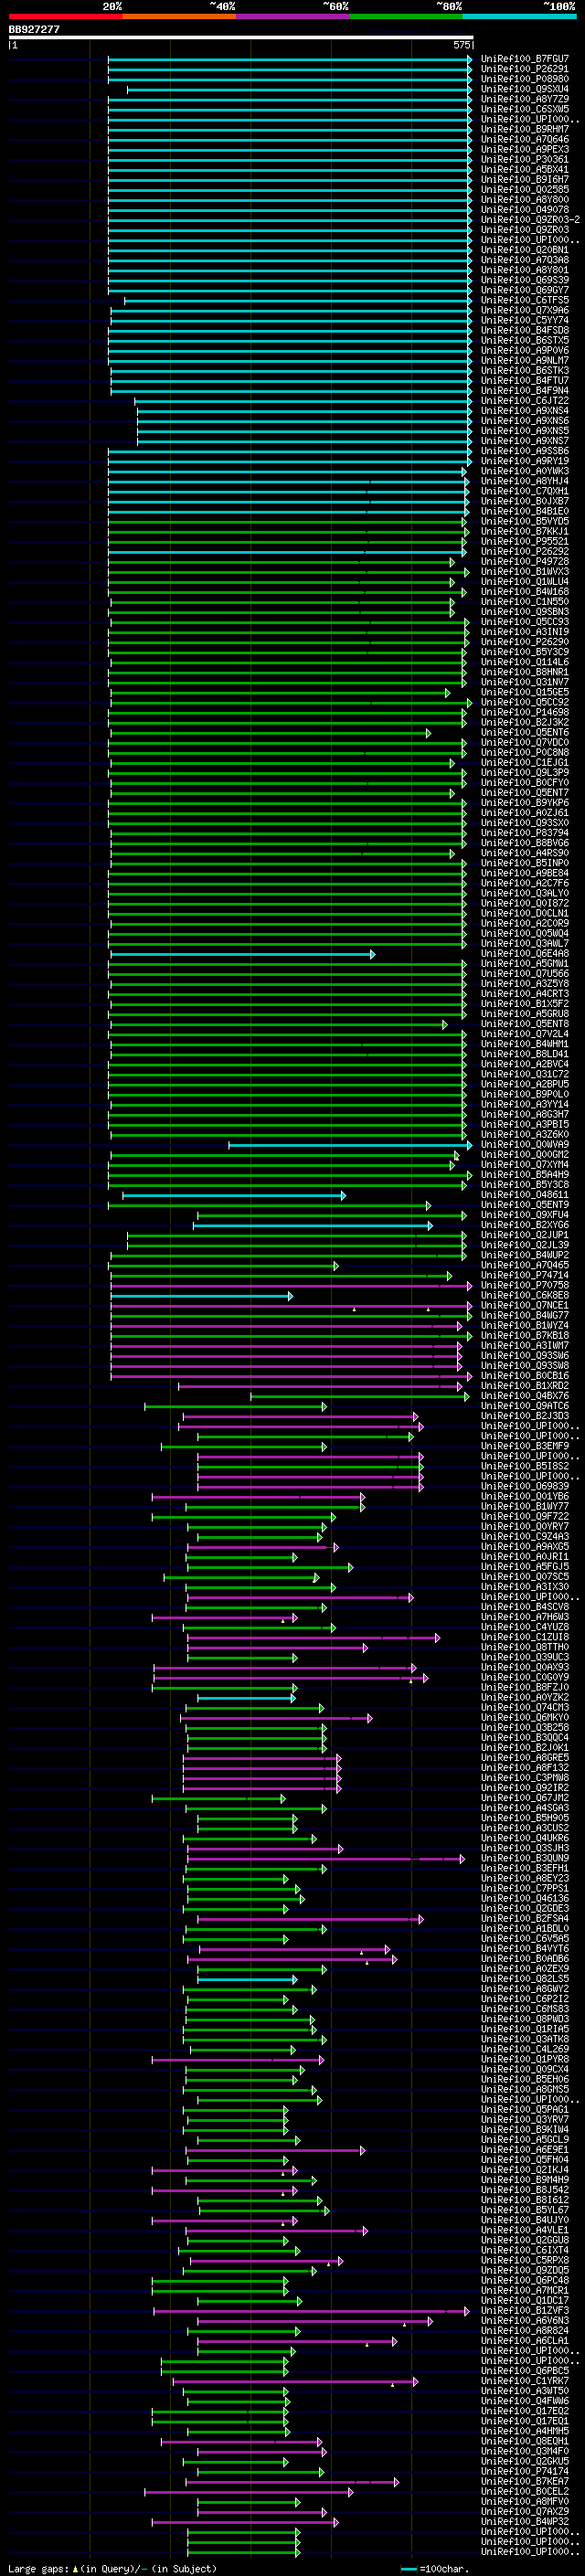Click the purple ~60% legend color segment
This screenshot has width=585, height=2576.
[293, 17]
